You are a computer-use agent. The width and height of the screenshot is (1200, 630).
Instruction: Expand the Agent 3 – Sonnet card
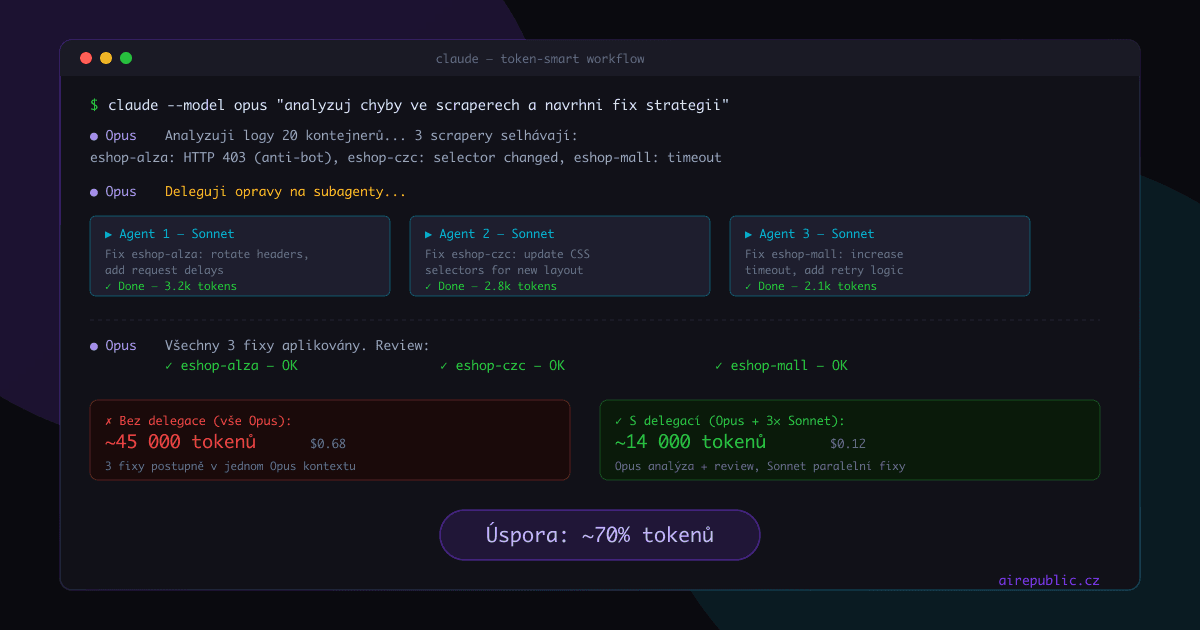[x=880, y=255]
